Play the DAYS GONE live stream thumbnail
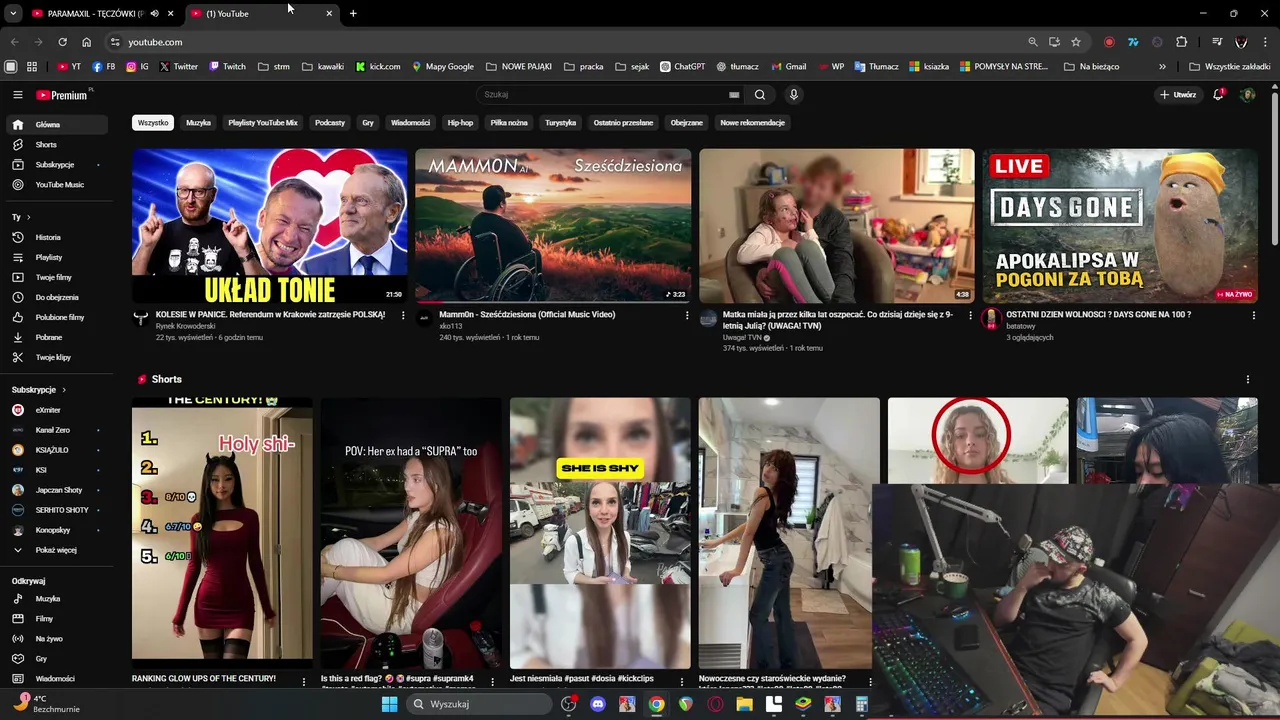Image resolution: width=1280 pixels, height=720 pixels. [1120, 226]
